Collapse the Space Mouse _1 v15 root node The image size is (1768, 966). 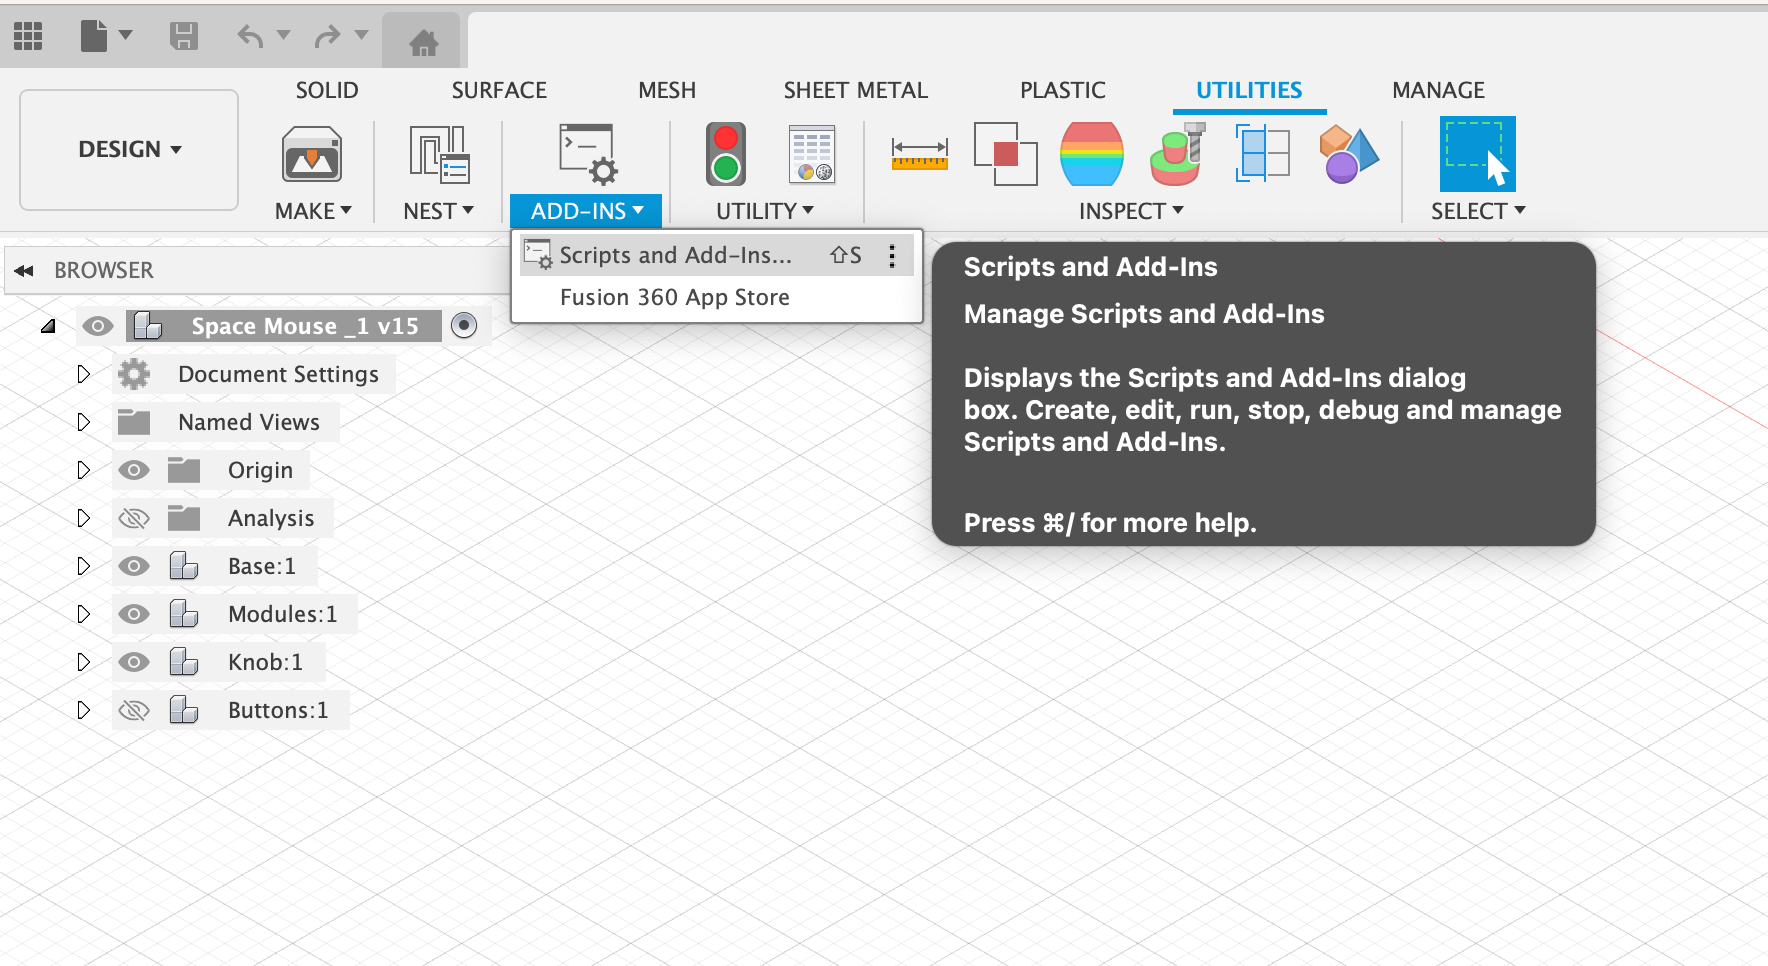(x=48, y=326)
